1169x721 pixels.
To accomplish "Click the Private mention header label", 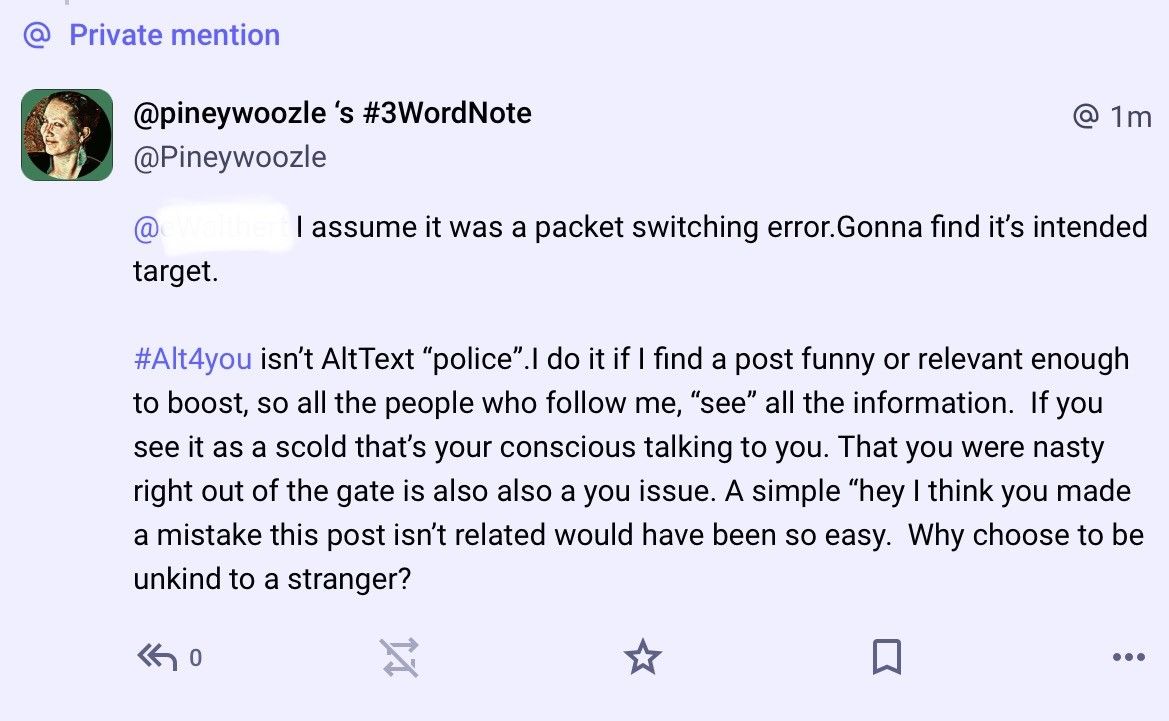I will click(x=173, y=36).
